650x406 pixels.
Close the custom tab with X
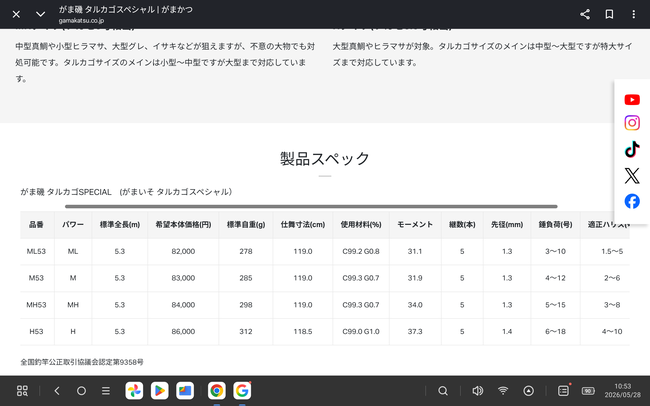point(16,15)
